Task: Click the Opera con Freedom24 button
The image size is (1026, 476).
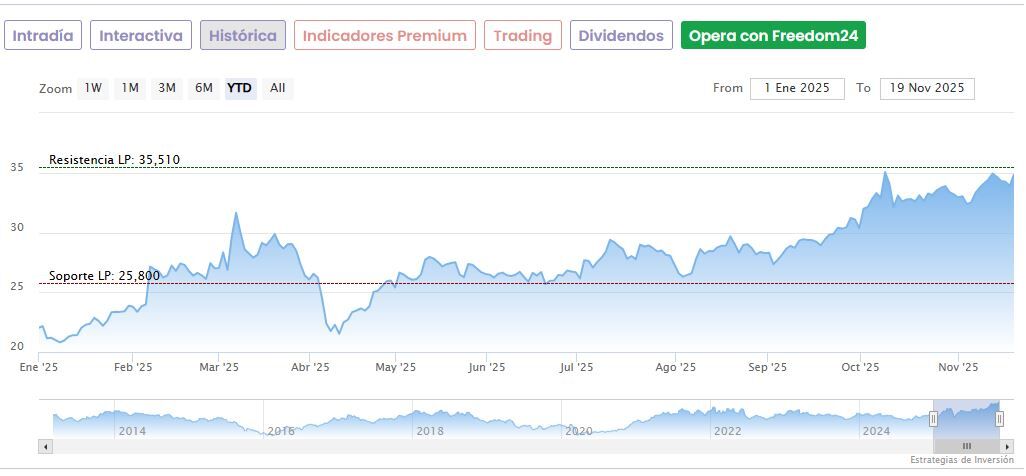Action: (x=773, y=36)
